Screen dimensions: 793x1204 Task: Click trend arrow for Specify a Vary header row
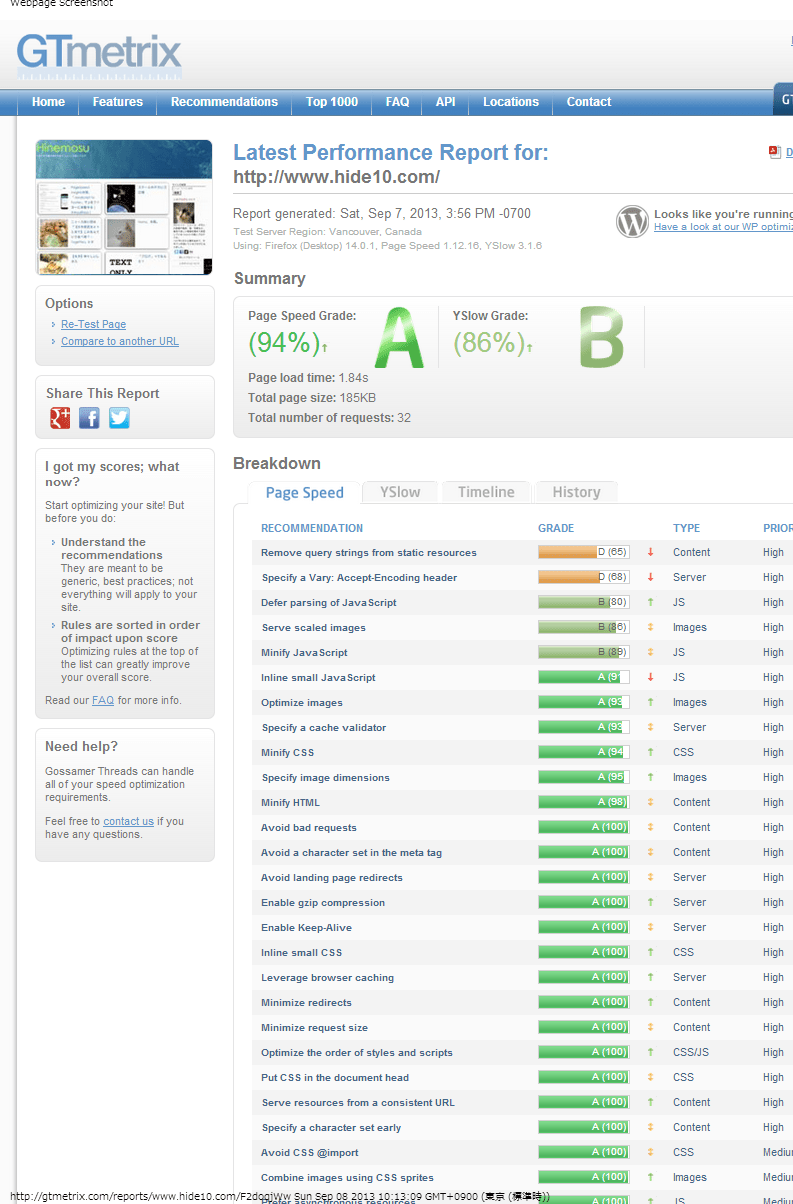[650, 577]
